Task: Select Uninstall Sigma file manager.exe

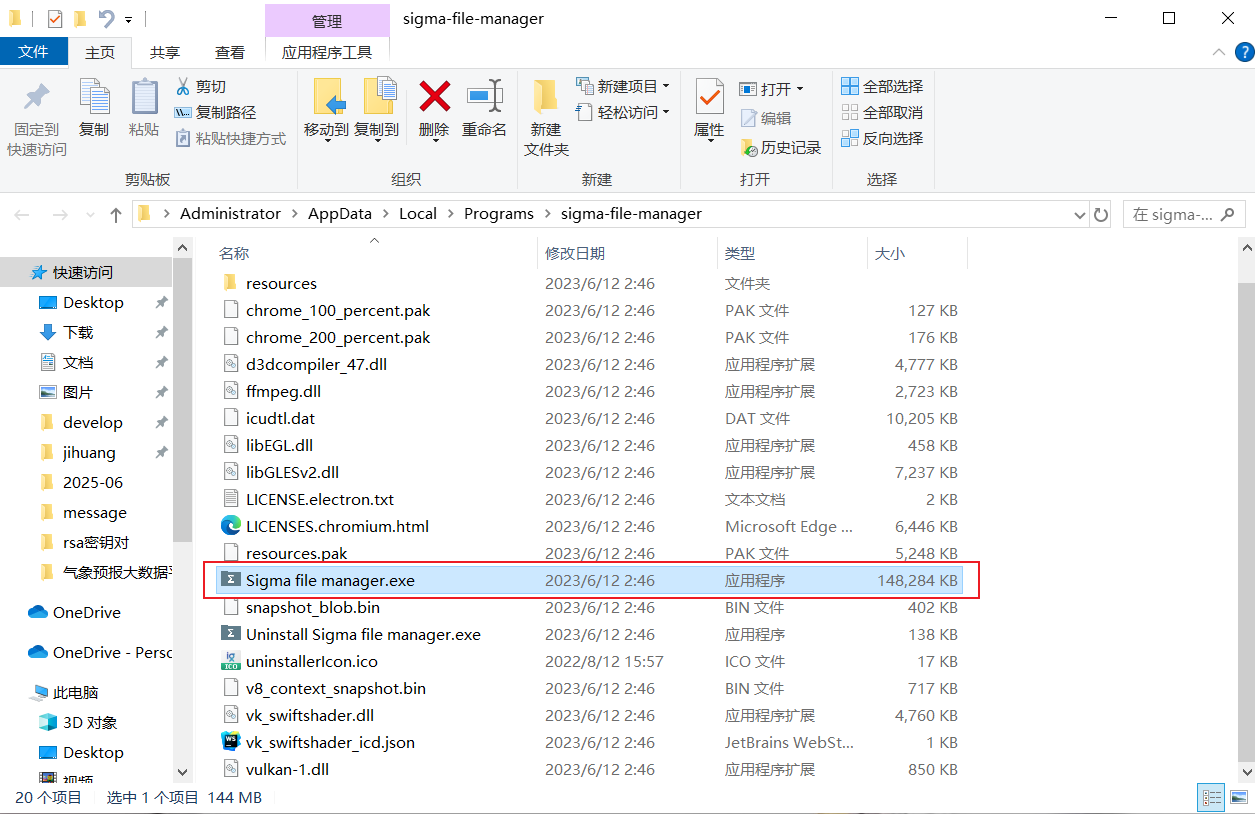Action: coord(363,635)
